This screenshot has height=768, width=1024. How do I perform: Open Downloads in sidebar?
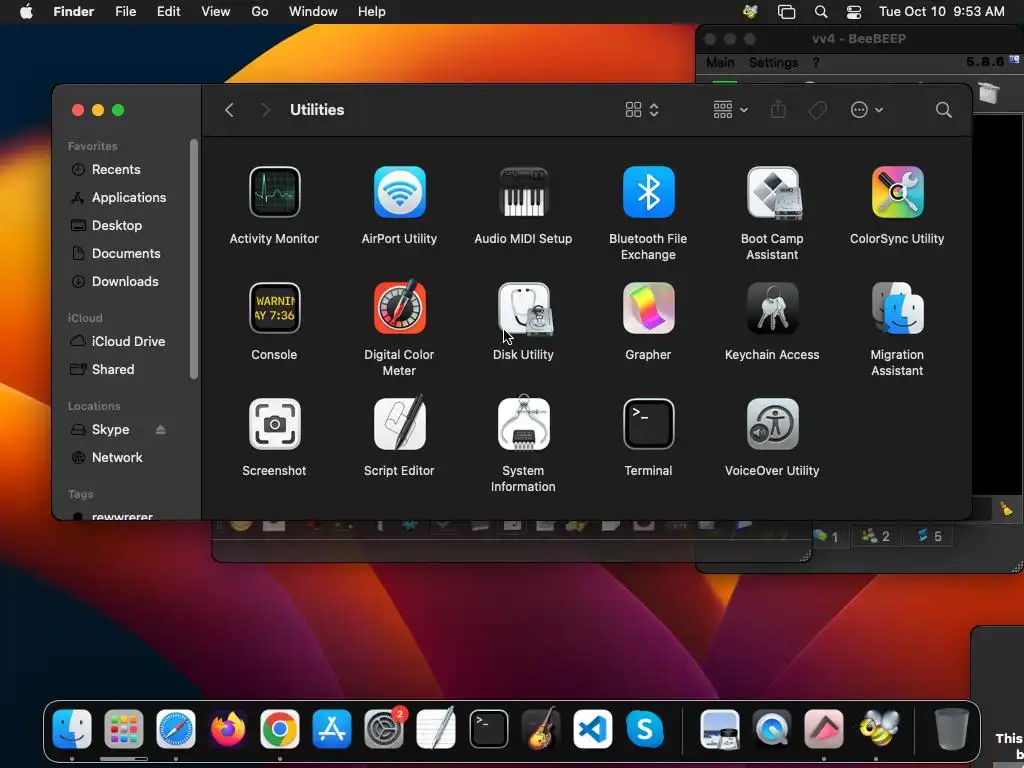pos(127,281)
